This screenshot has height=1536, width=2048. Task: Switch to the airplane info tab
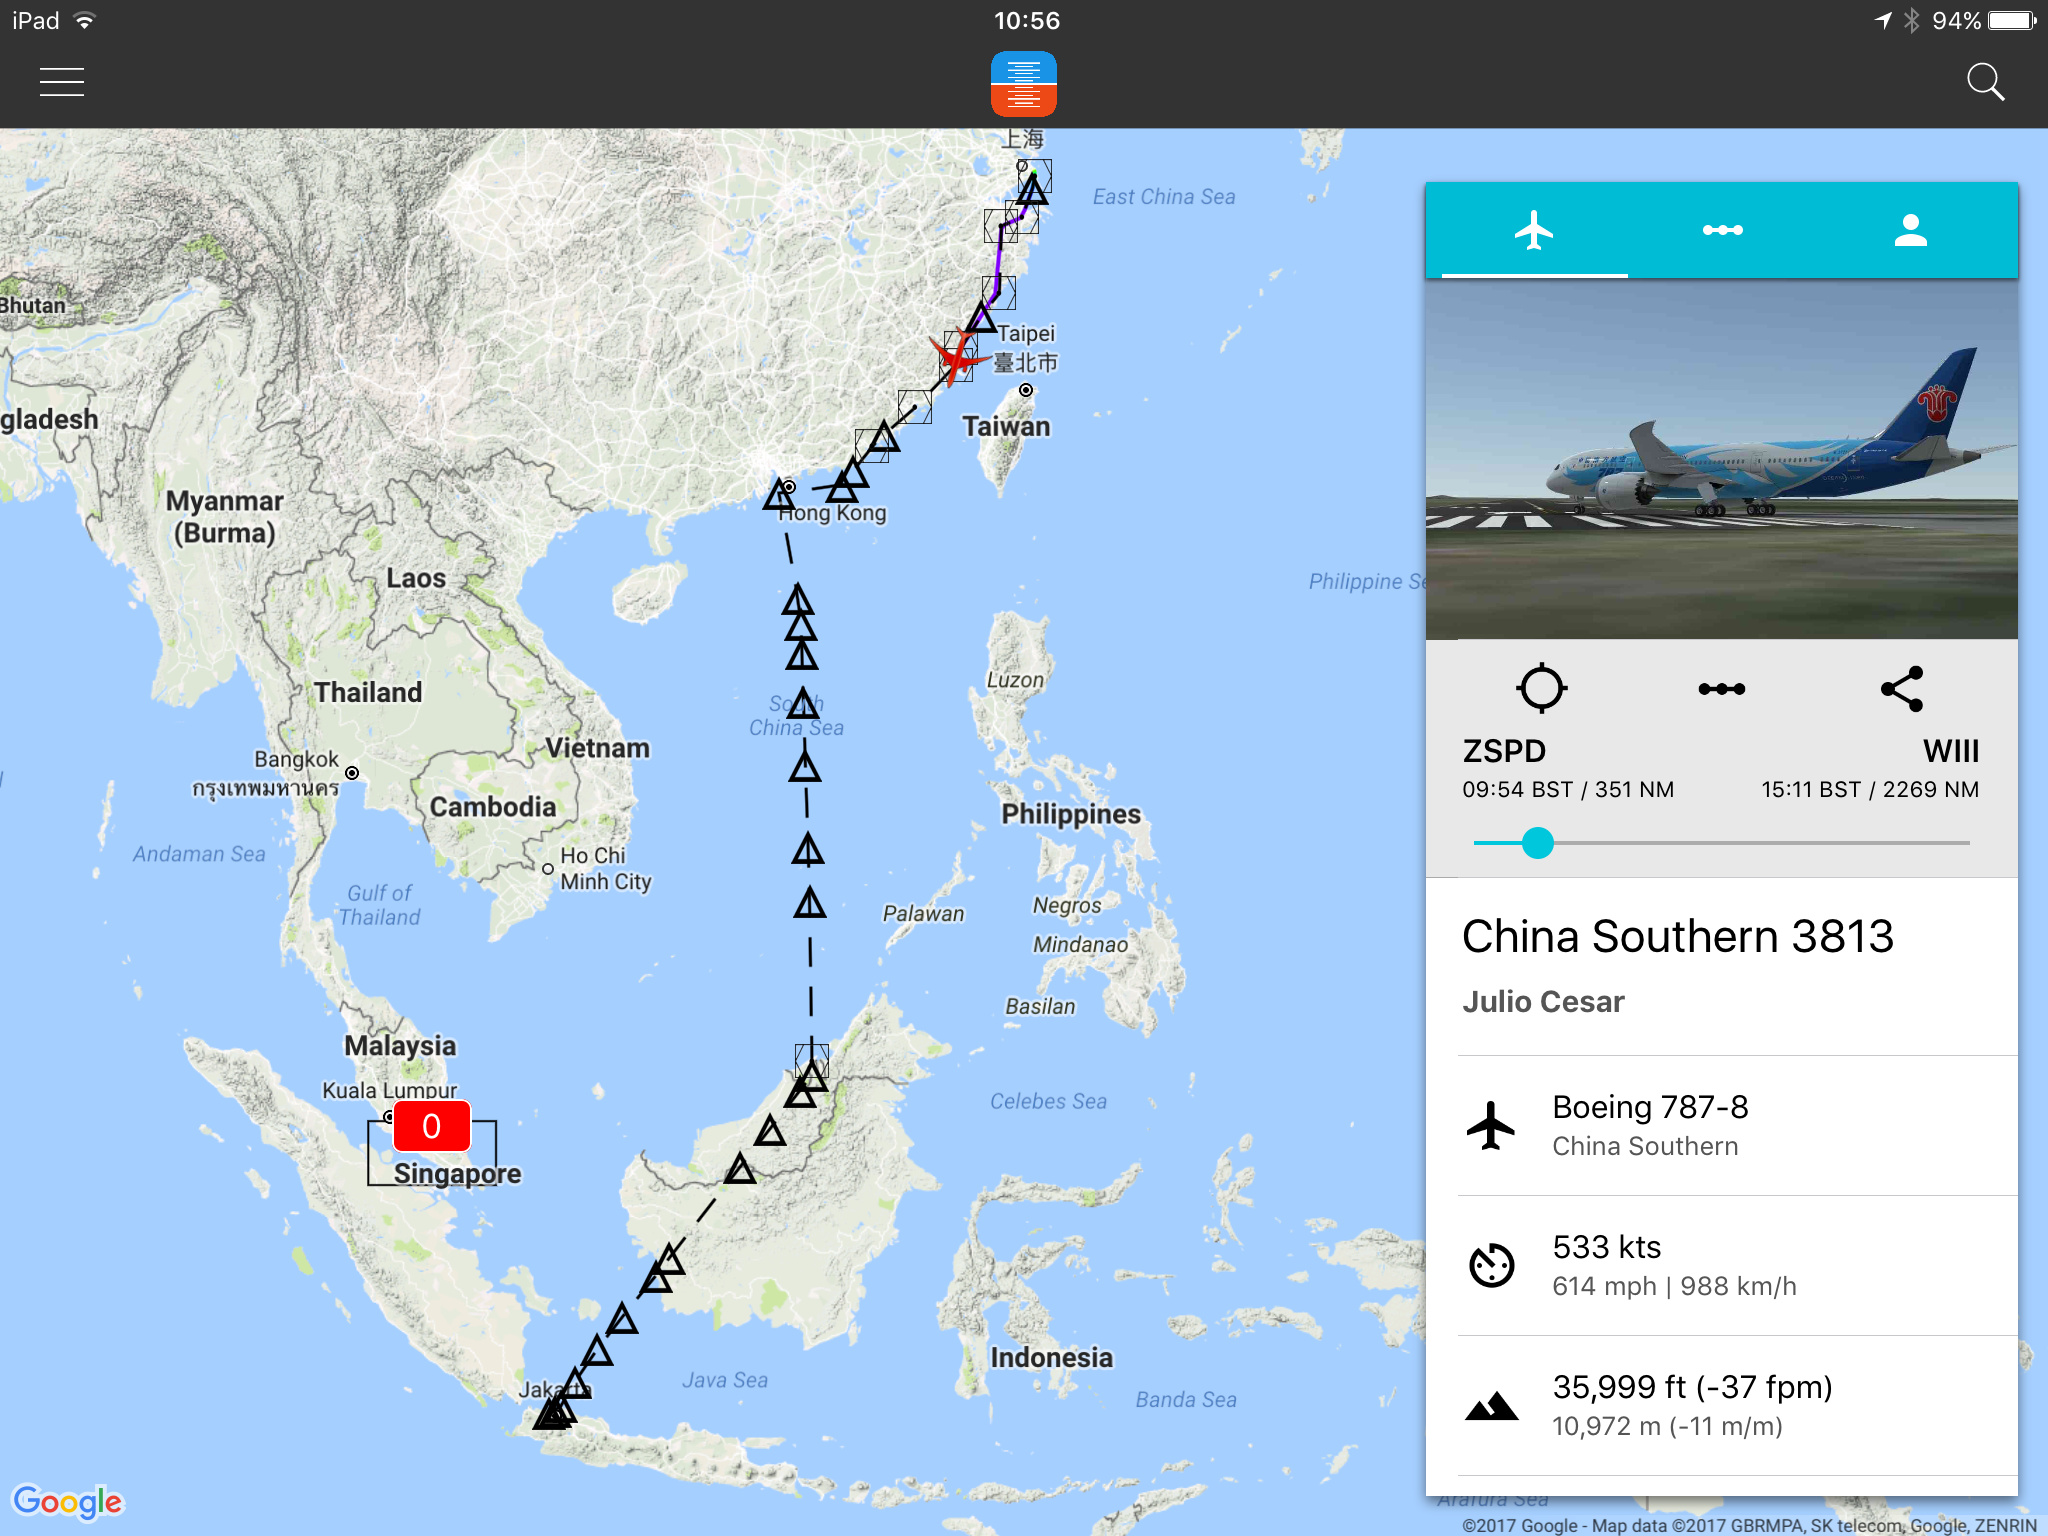click(1534, 230)
